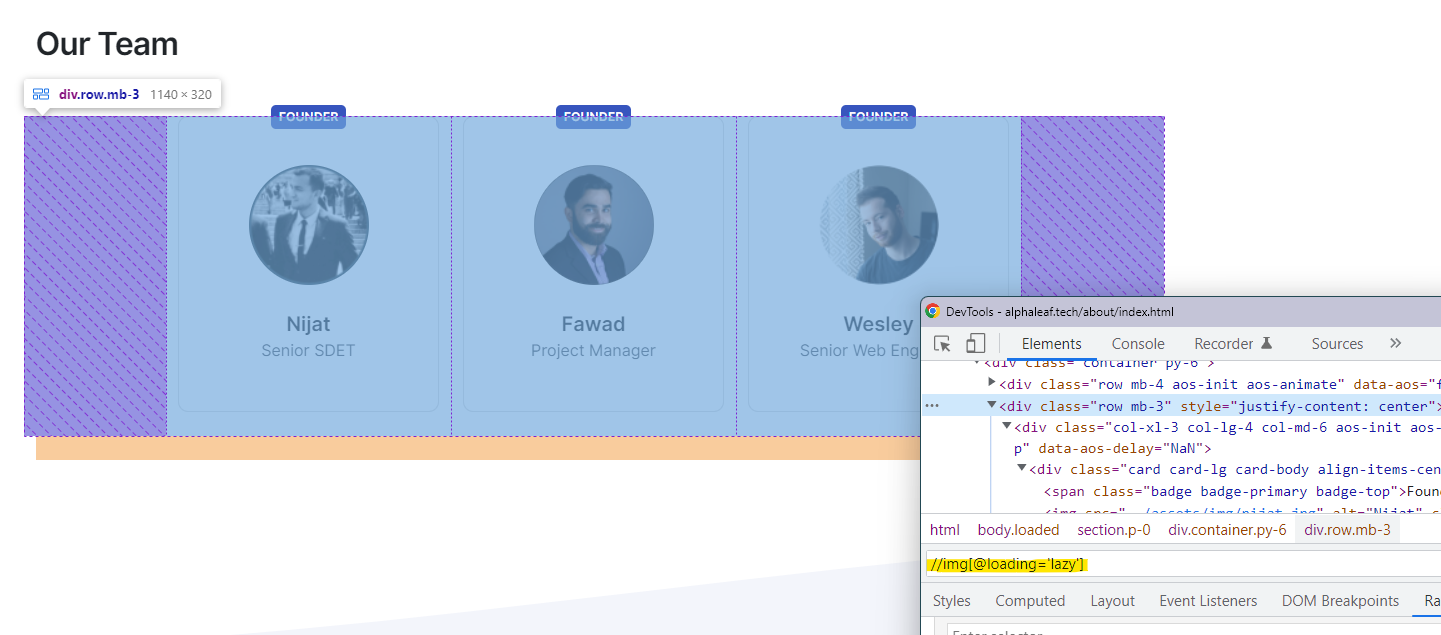This screenshot has width=1441, height=635.
Task: Toggle the device toolbar icon
Action: (x=975, y=344)
